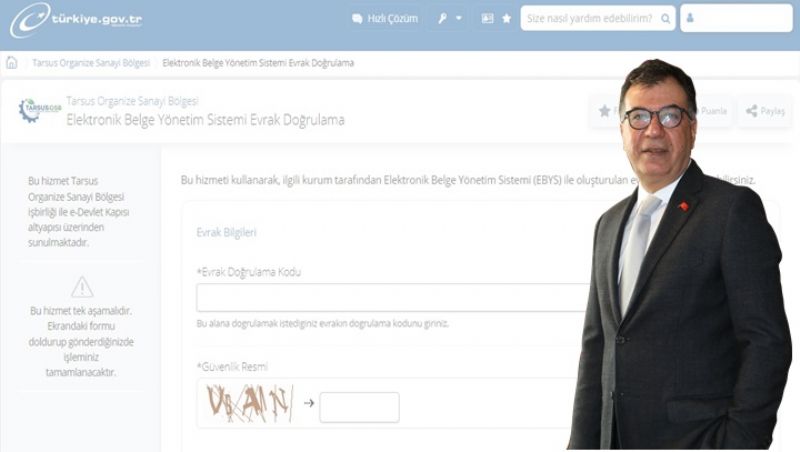Expand the dropdown arrow beside the key icon

(x=459, y=18)
